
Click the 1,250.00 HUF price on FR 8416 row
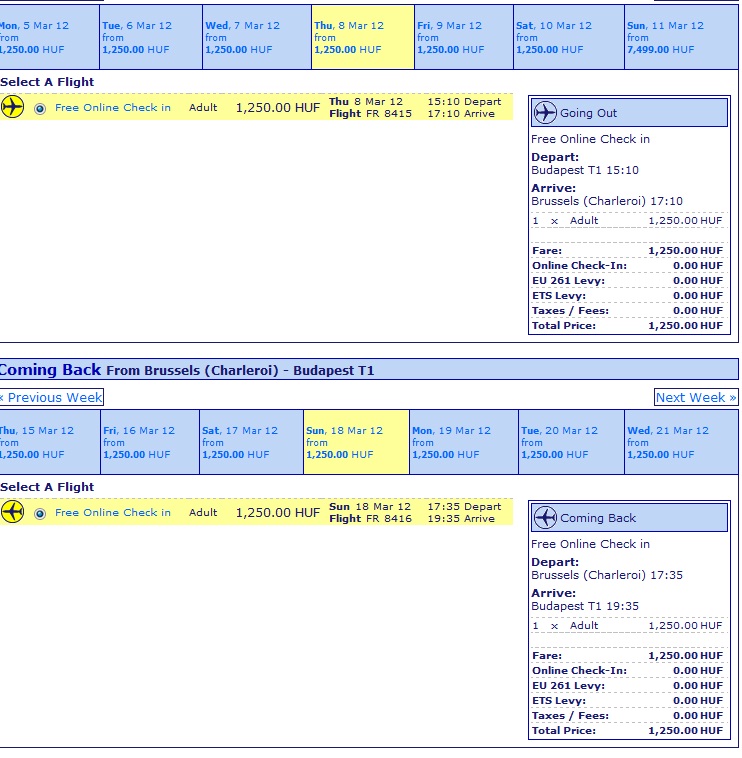click(277, 512)
